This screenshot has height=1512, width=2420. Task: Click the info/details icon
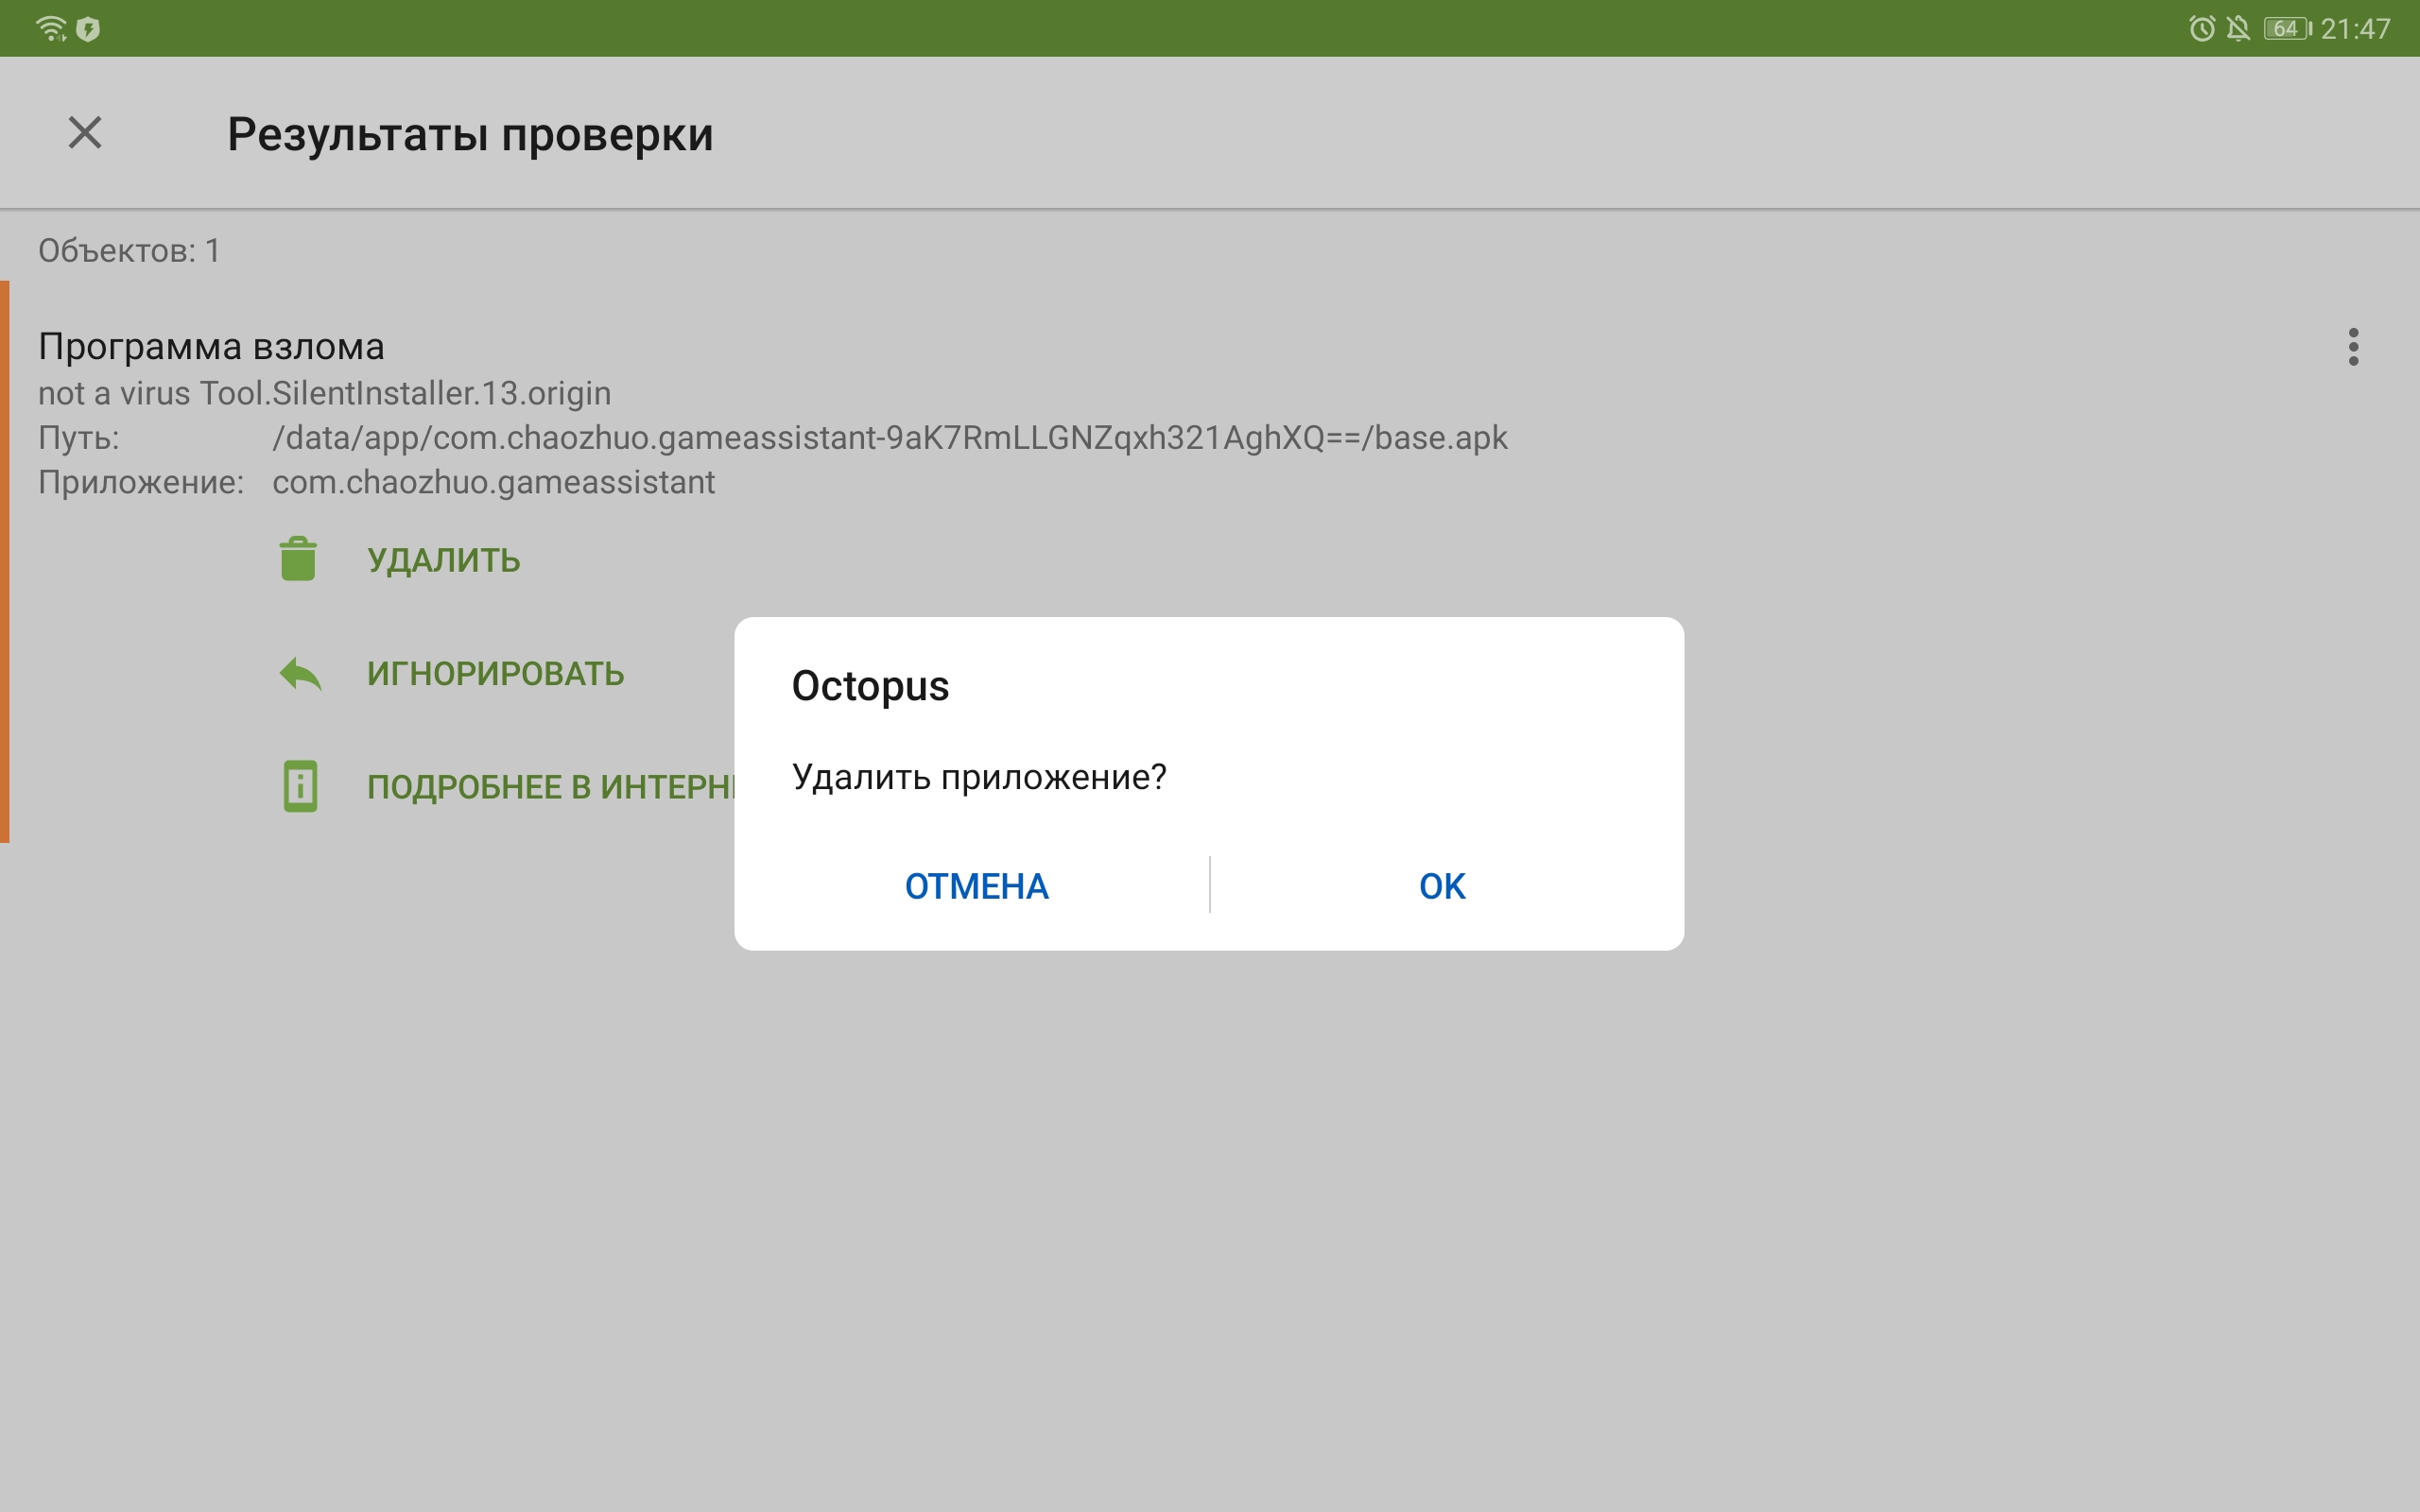click(302, 787)
